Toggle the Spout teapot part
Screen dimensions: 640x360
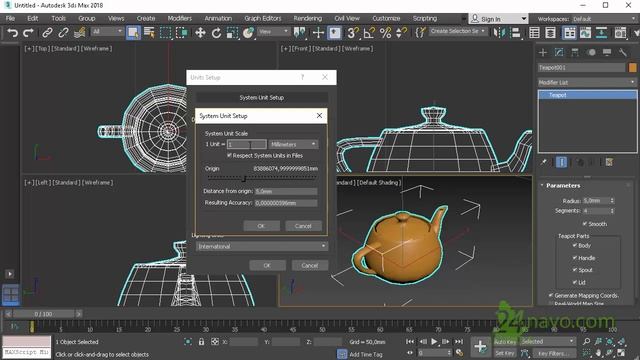[575, 270]
